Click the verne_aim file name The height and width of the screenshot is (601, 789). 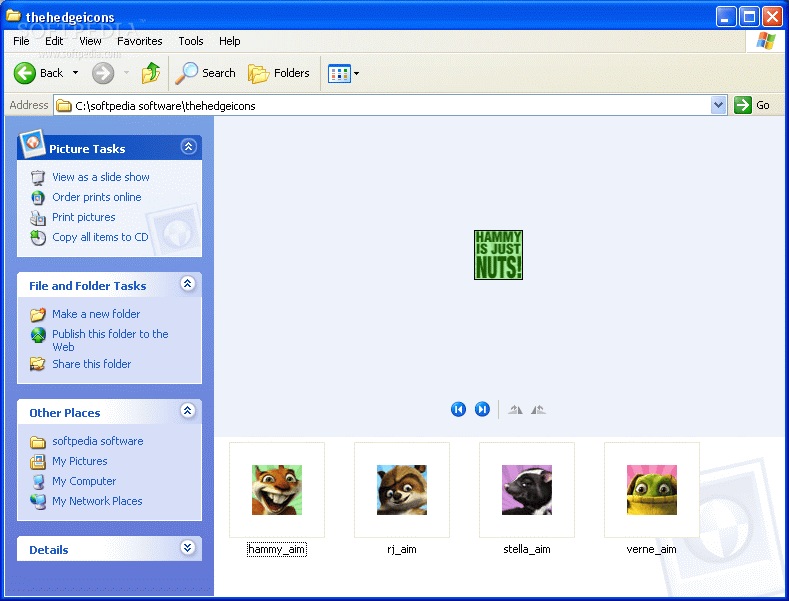[652, 549]
